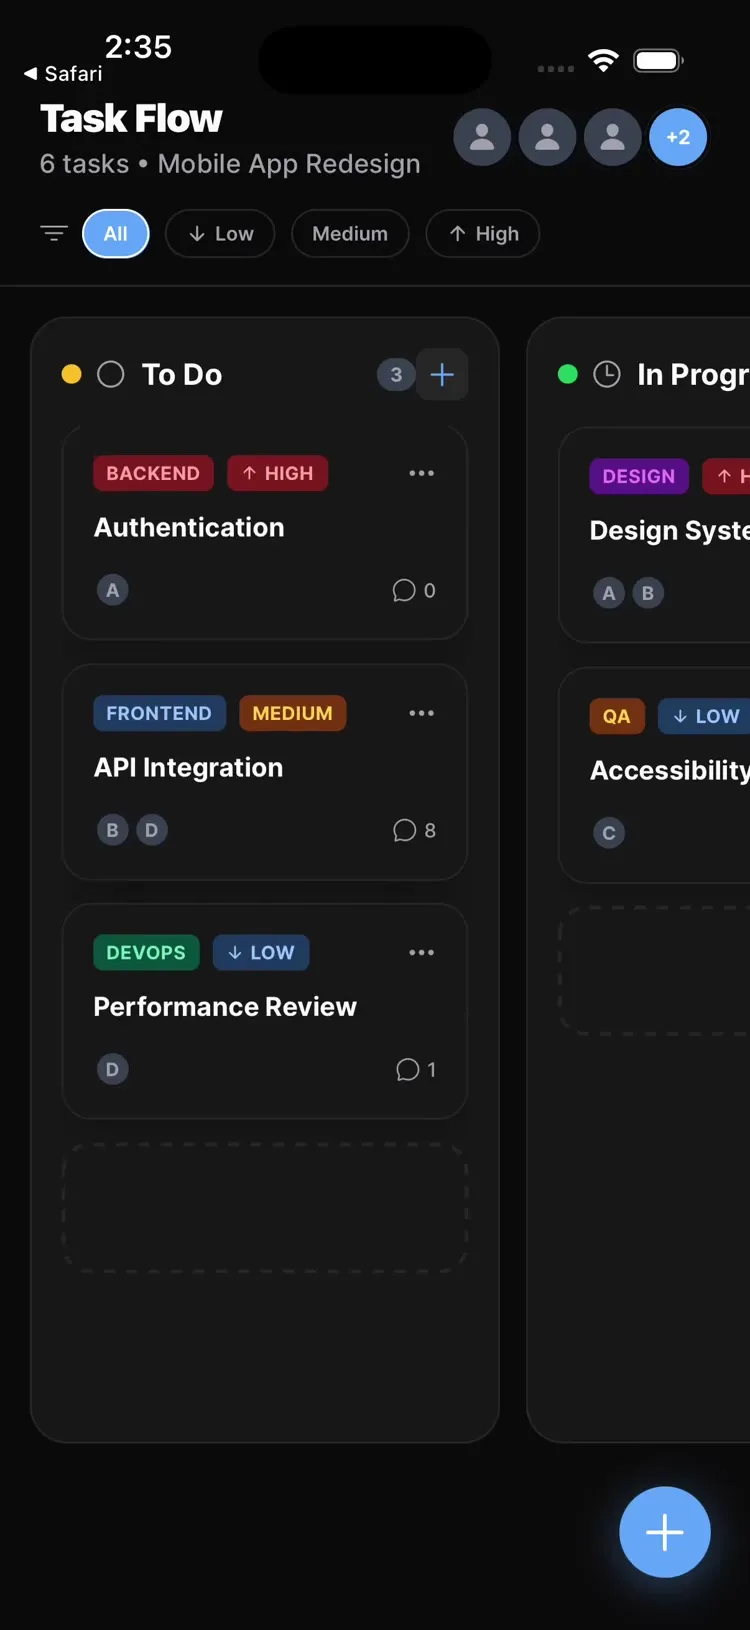The width and height of the screenshot is (750, 1630).
Task: Tap assignee A on Design System card
Action: click(x=608, y=593)
